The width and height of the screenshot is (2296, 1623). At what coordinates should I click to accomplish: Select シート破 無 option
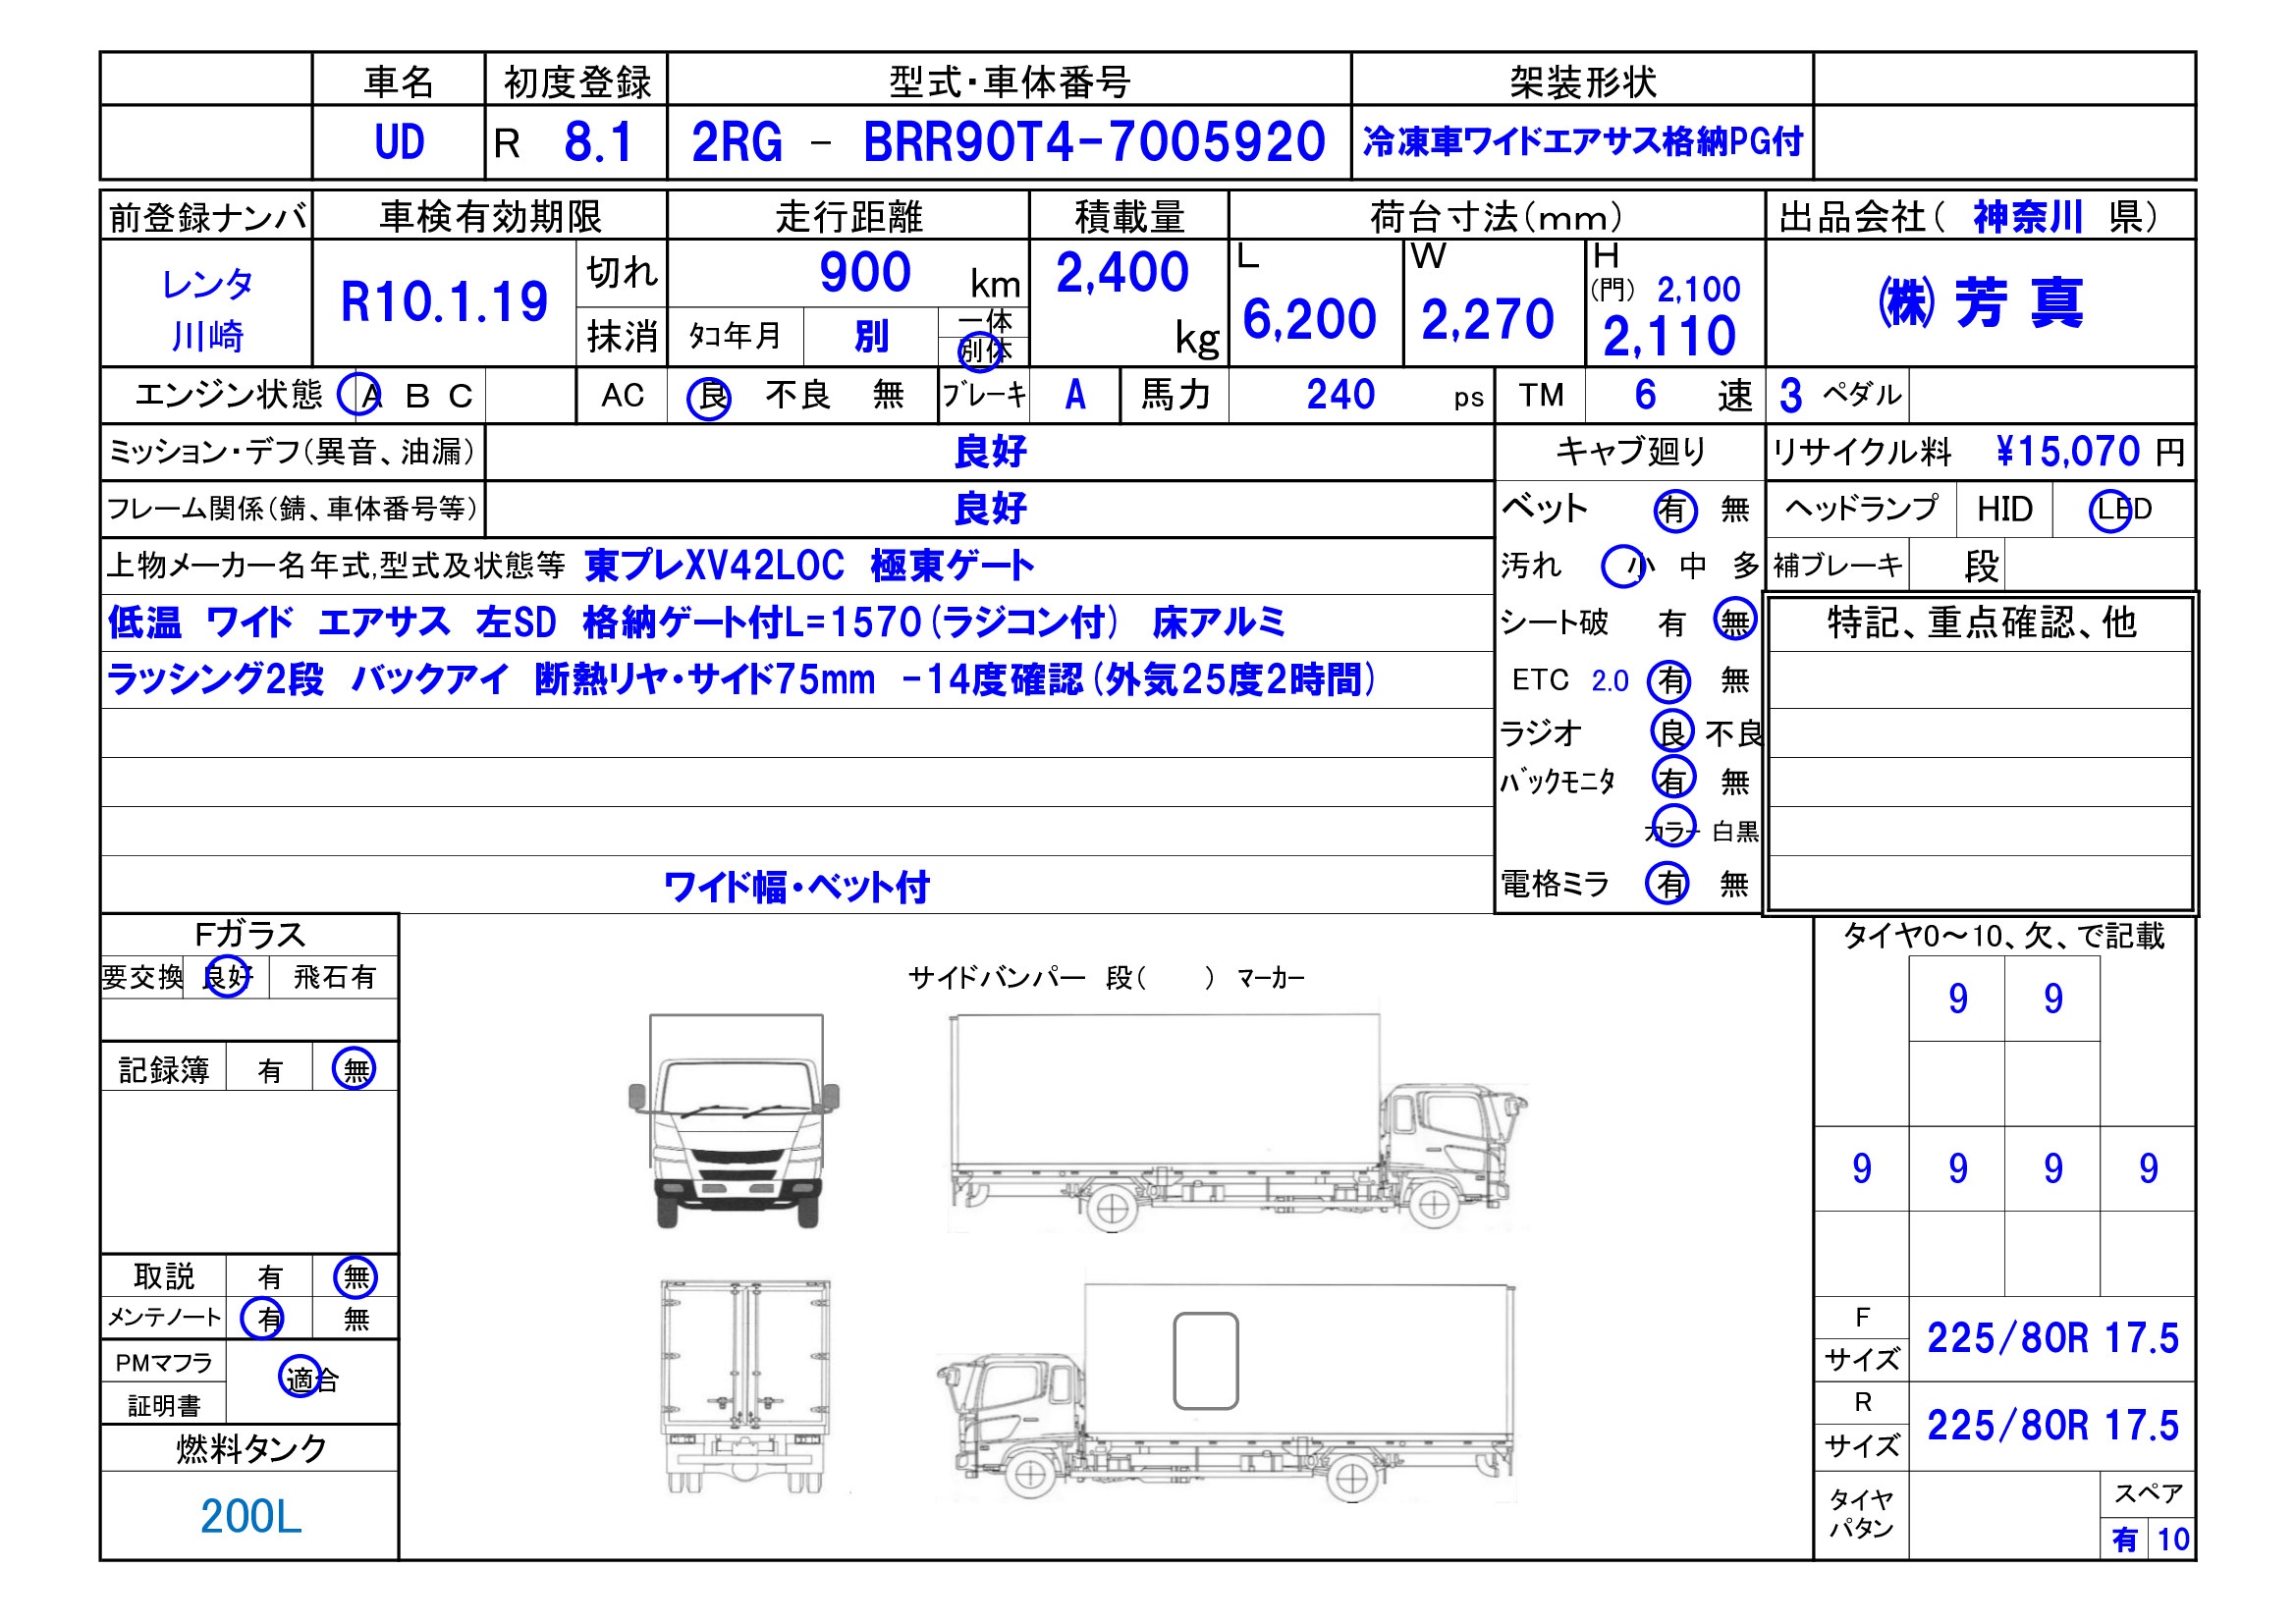pyautogui.click(x=1735, y=622)
